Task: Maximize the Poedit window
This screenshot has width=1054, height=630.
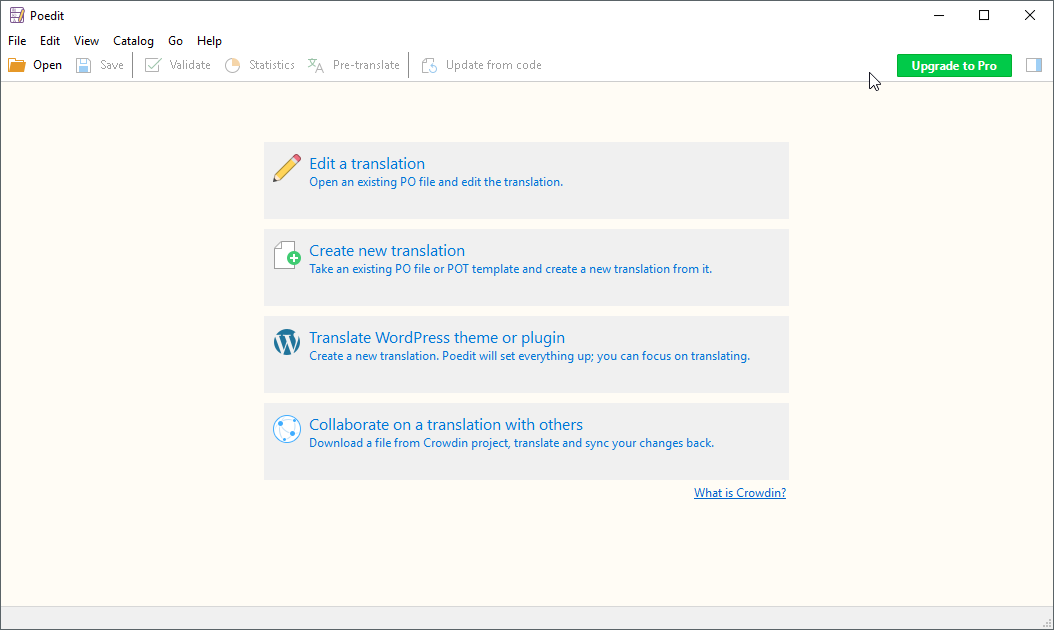Action: point(984,15)
